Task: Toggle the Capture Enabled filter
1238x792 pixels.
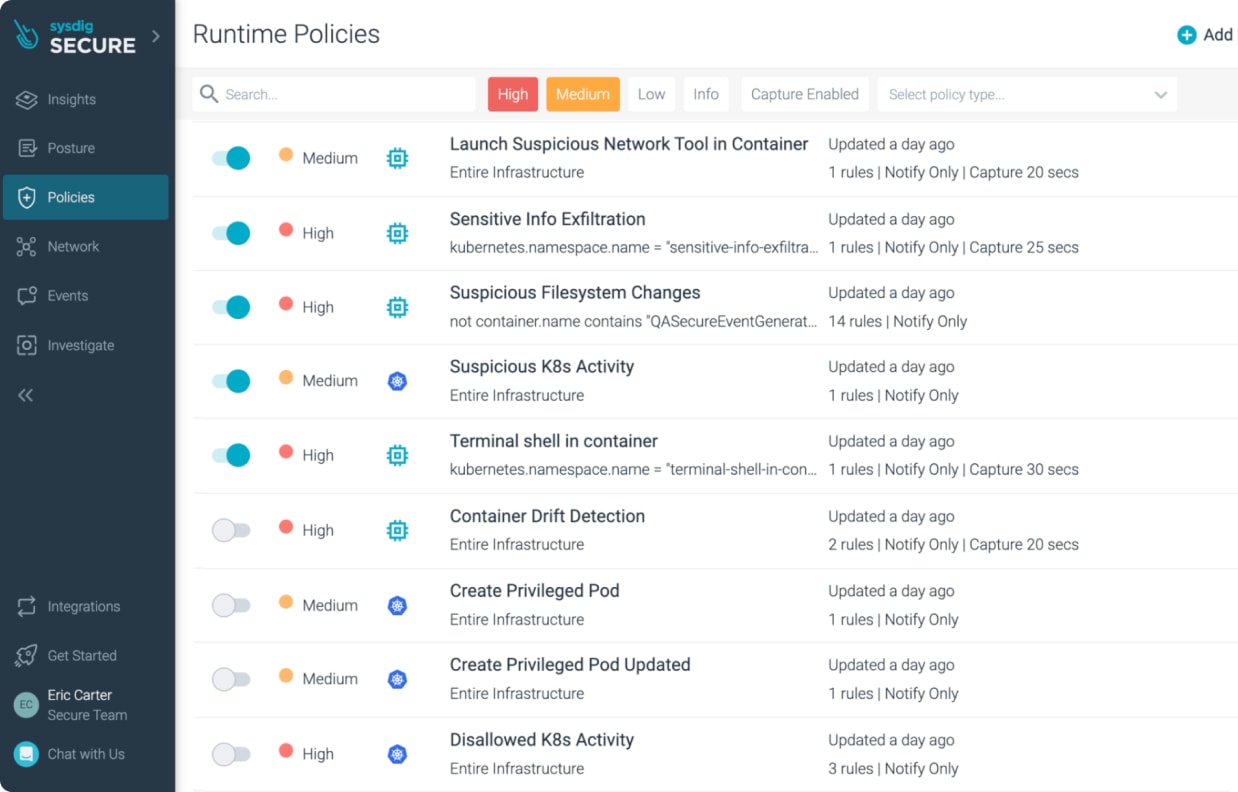Action: pos(805,94)
